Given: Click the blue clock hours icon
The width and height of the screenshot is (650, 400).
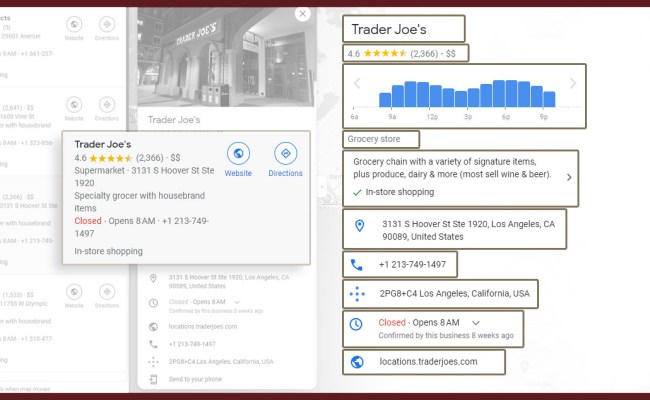Looking at the screenshot, I should tap(356, 324).
